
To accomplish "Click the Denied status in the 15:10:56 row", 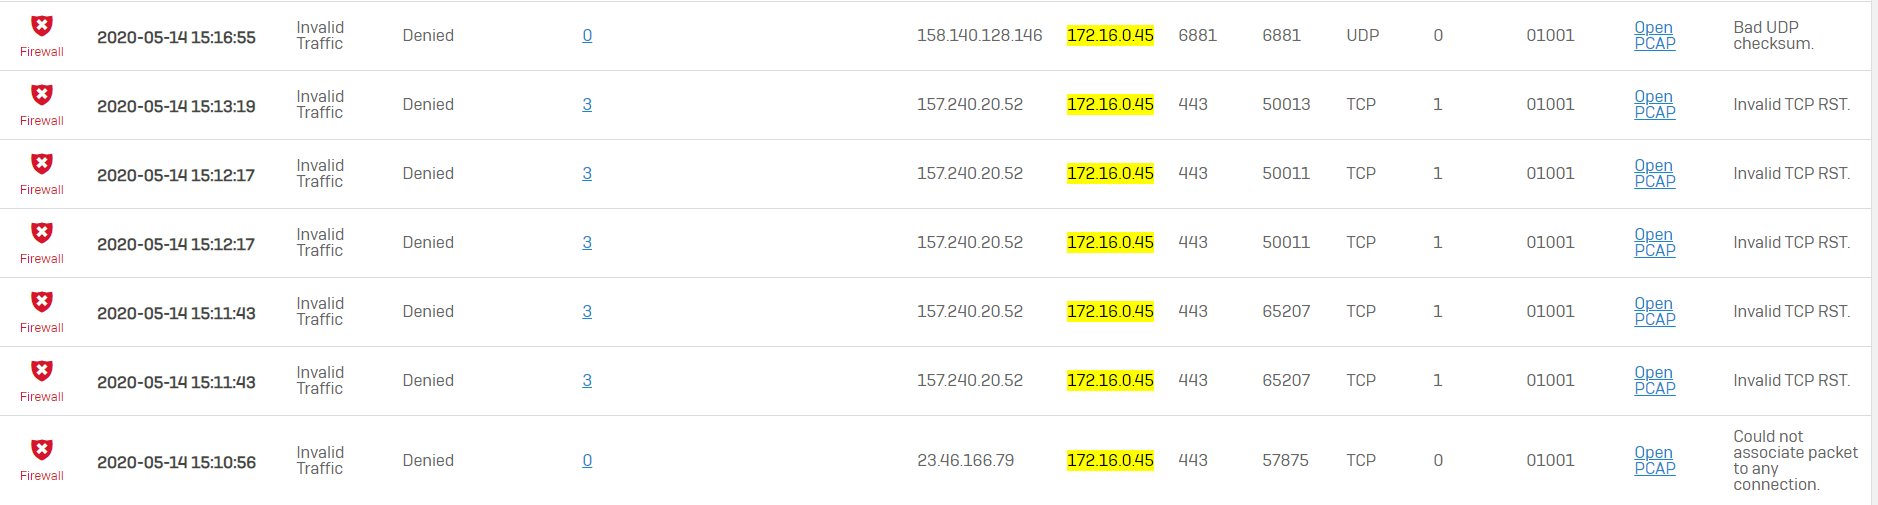I will (x=428, y=460).
